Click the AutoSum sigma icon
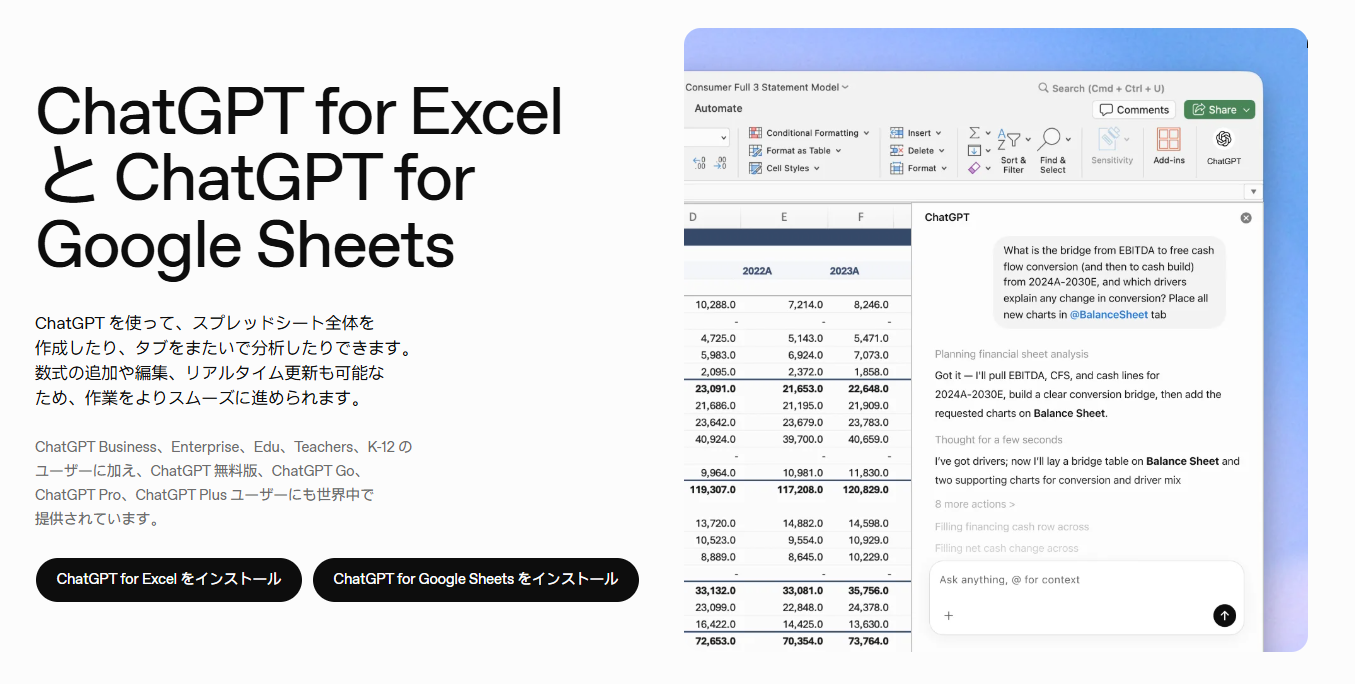Screen dimensions: 1355x684 coord(974,133)
